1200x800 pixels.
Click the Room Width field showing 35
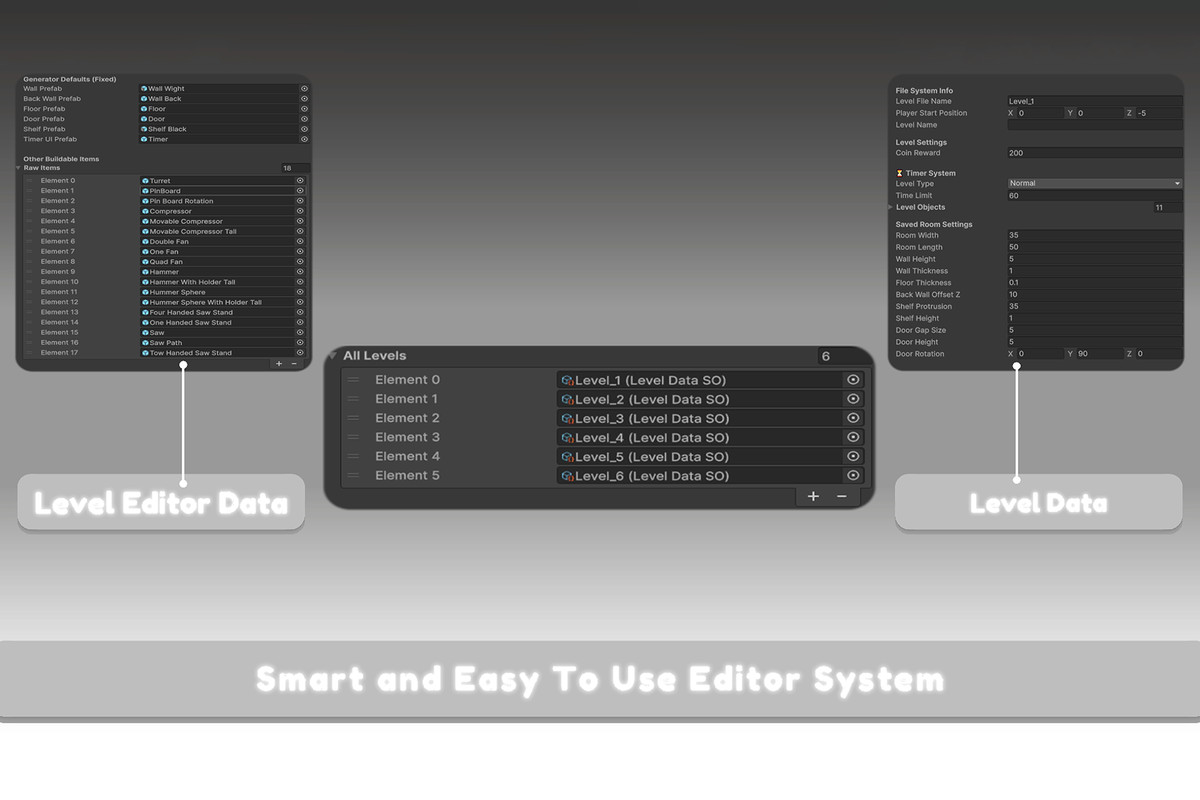tap(1095, 236)
